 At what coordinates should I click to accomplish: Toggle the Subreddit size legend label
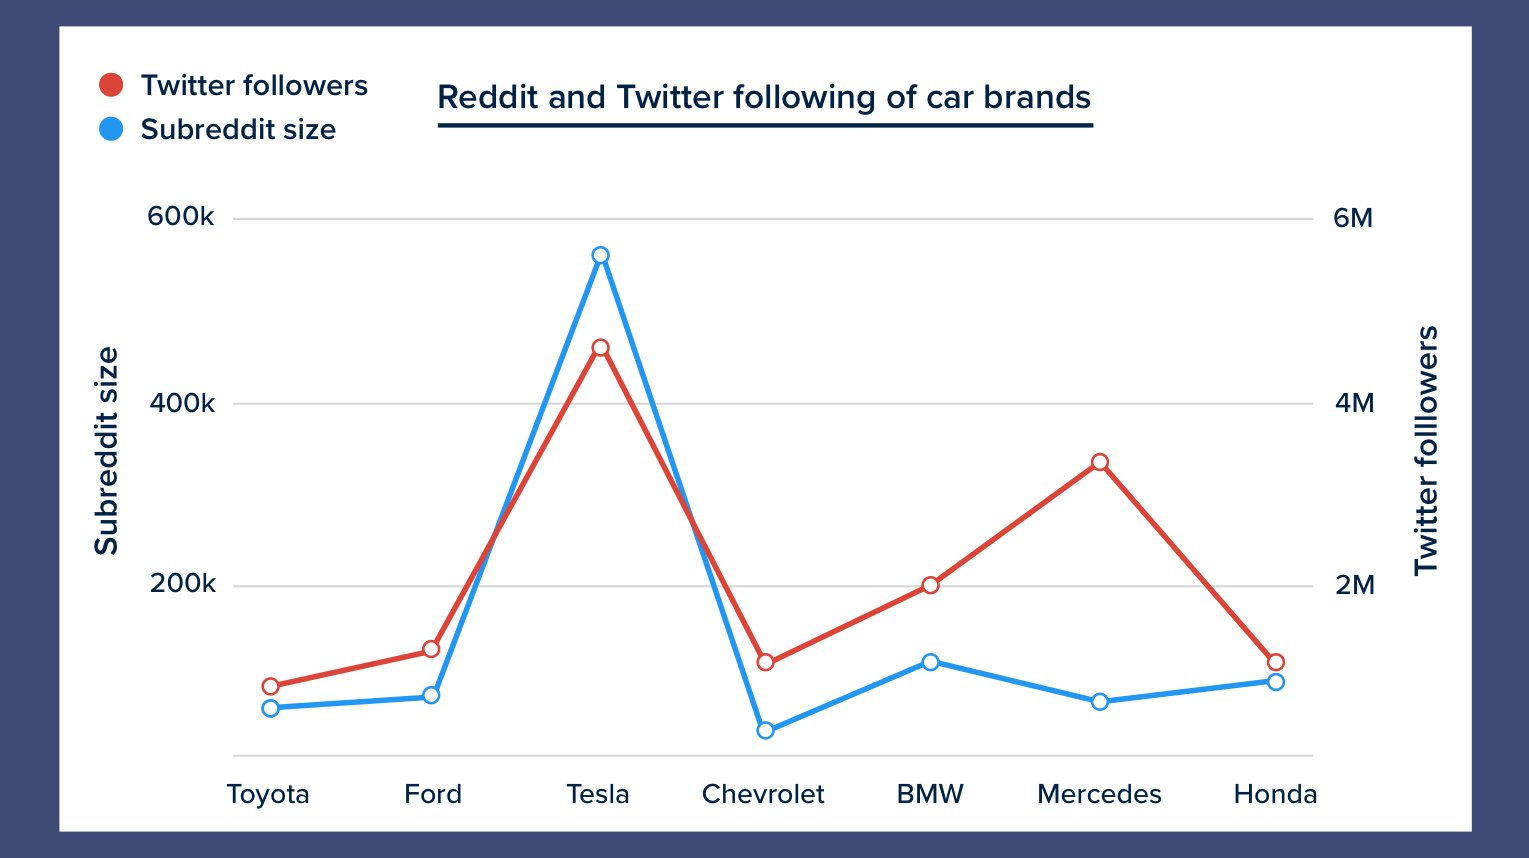pos(238,130)
